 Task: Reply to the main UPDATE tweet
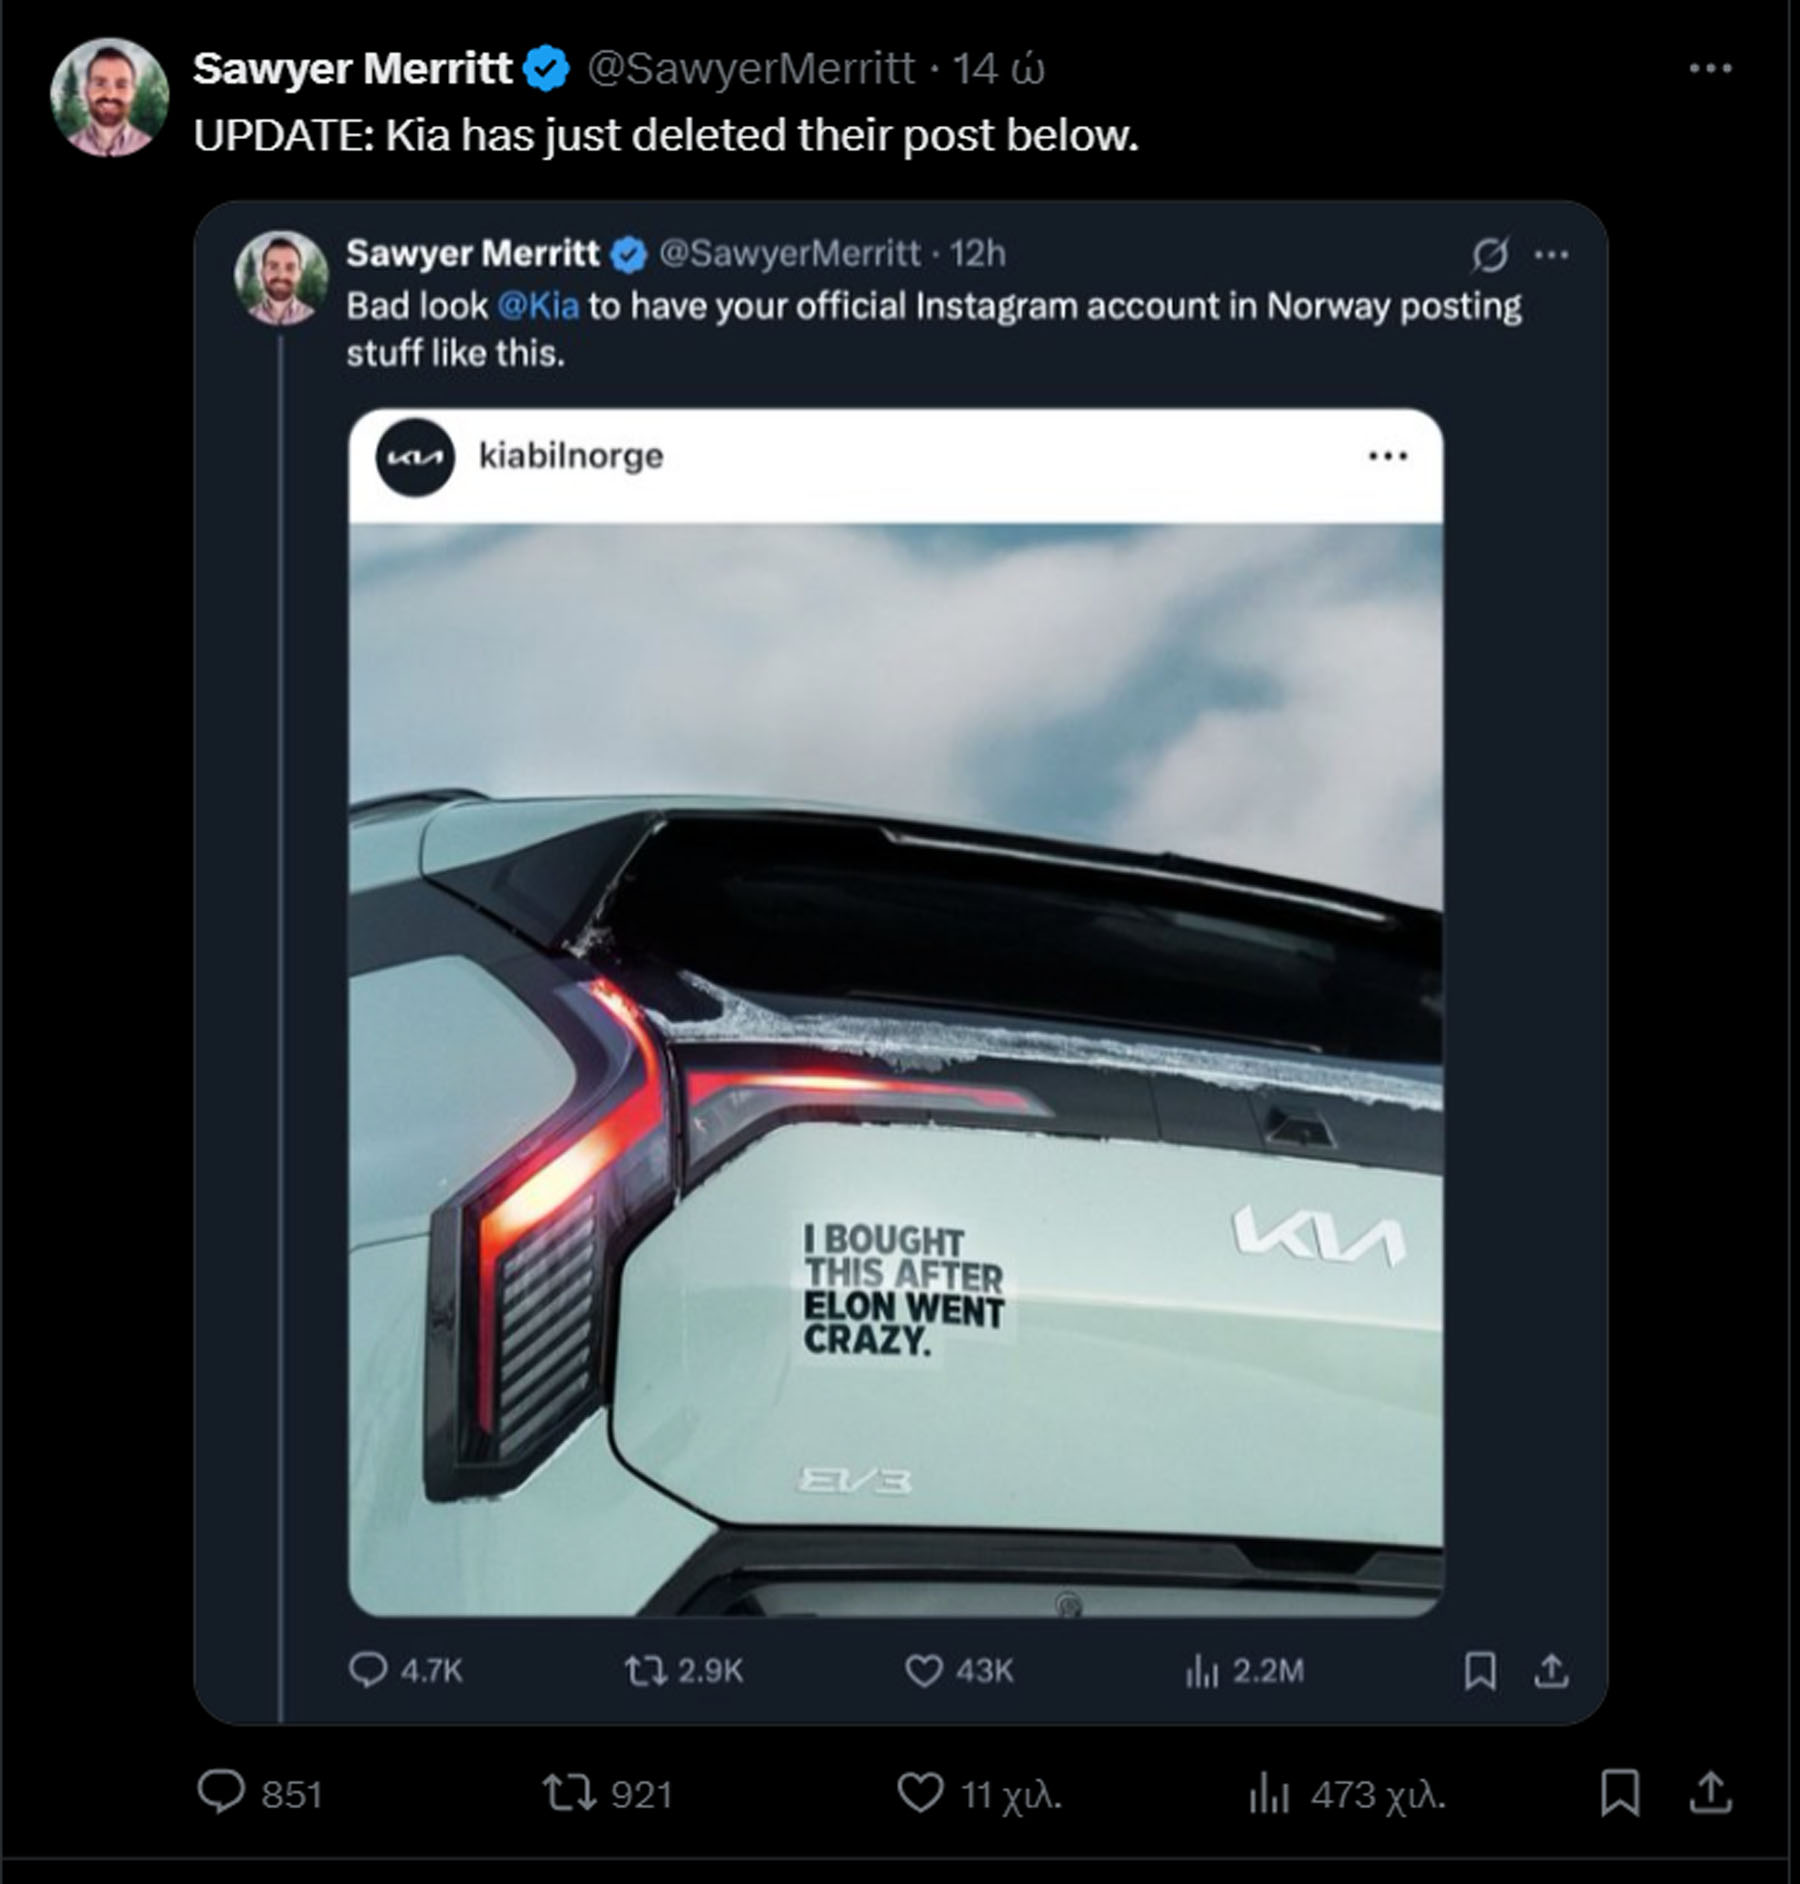coord(221,1792)
